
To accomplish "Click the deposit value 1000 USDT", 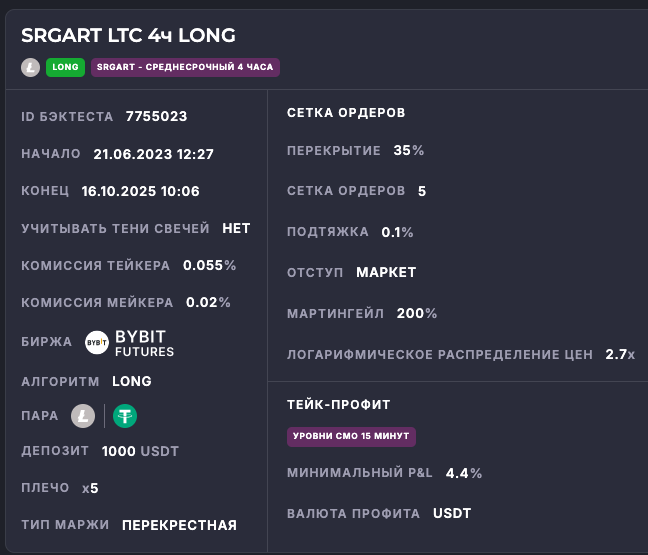I will tap(140, 451).
